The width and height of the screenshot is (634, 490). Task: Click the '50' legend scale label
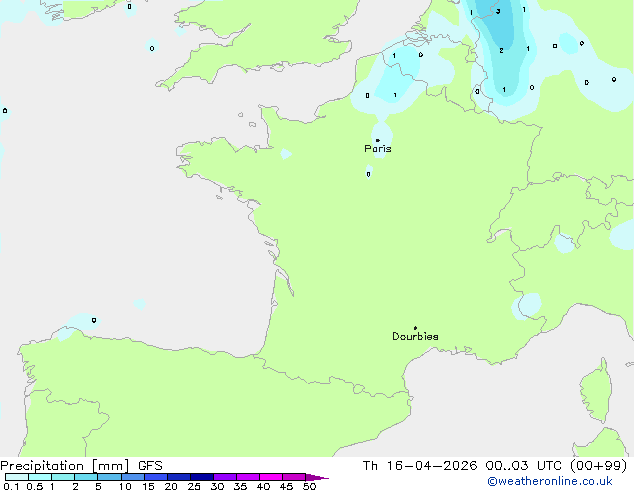pyautogui.click(x=310, y=486)
